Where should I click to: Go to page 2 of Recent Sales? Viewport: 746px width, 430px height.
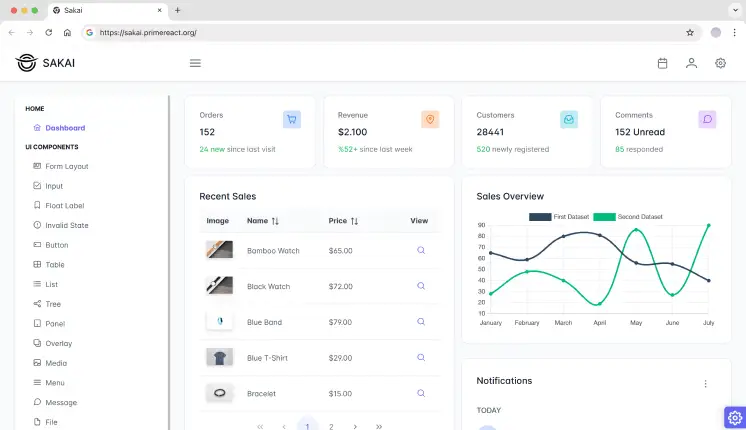pos(331,426)
